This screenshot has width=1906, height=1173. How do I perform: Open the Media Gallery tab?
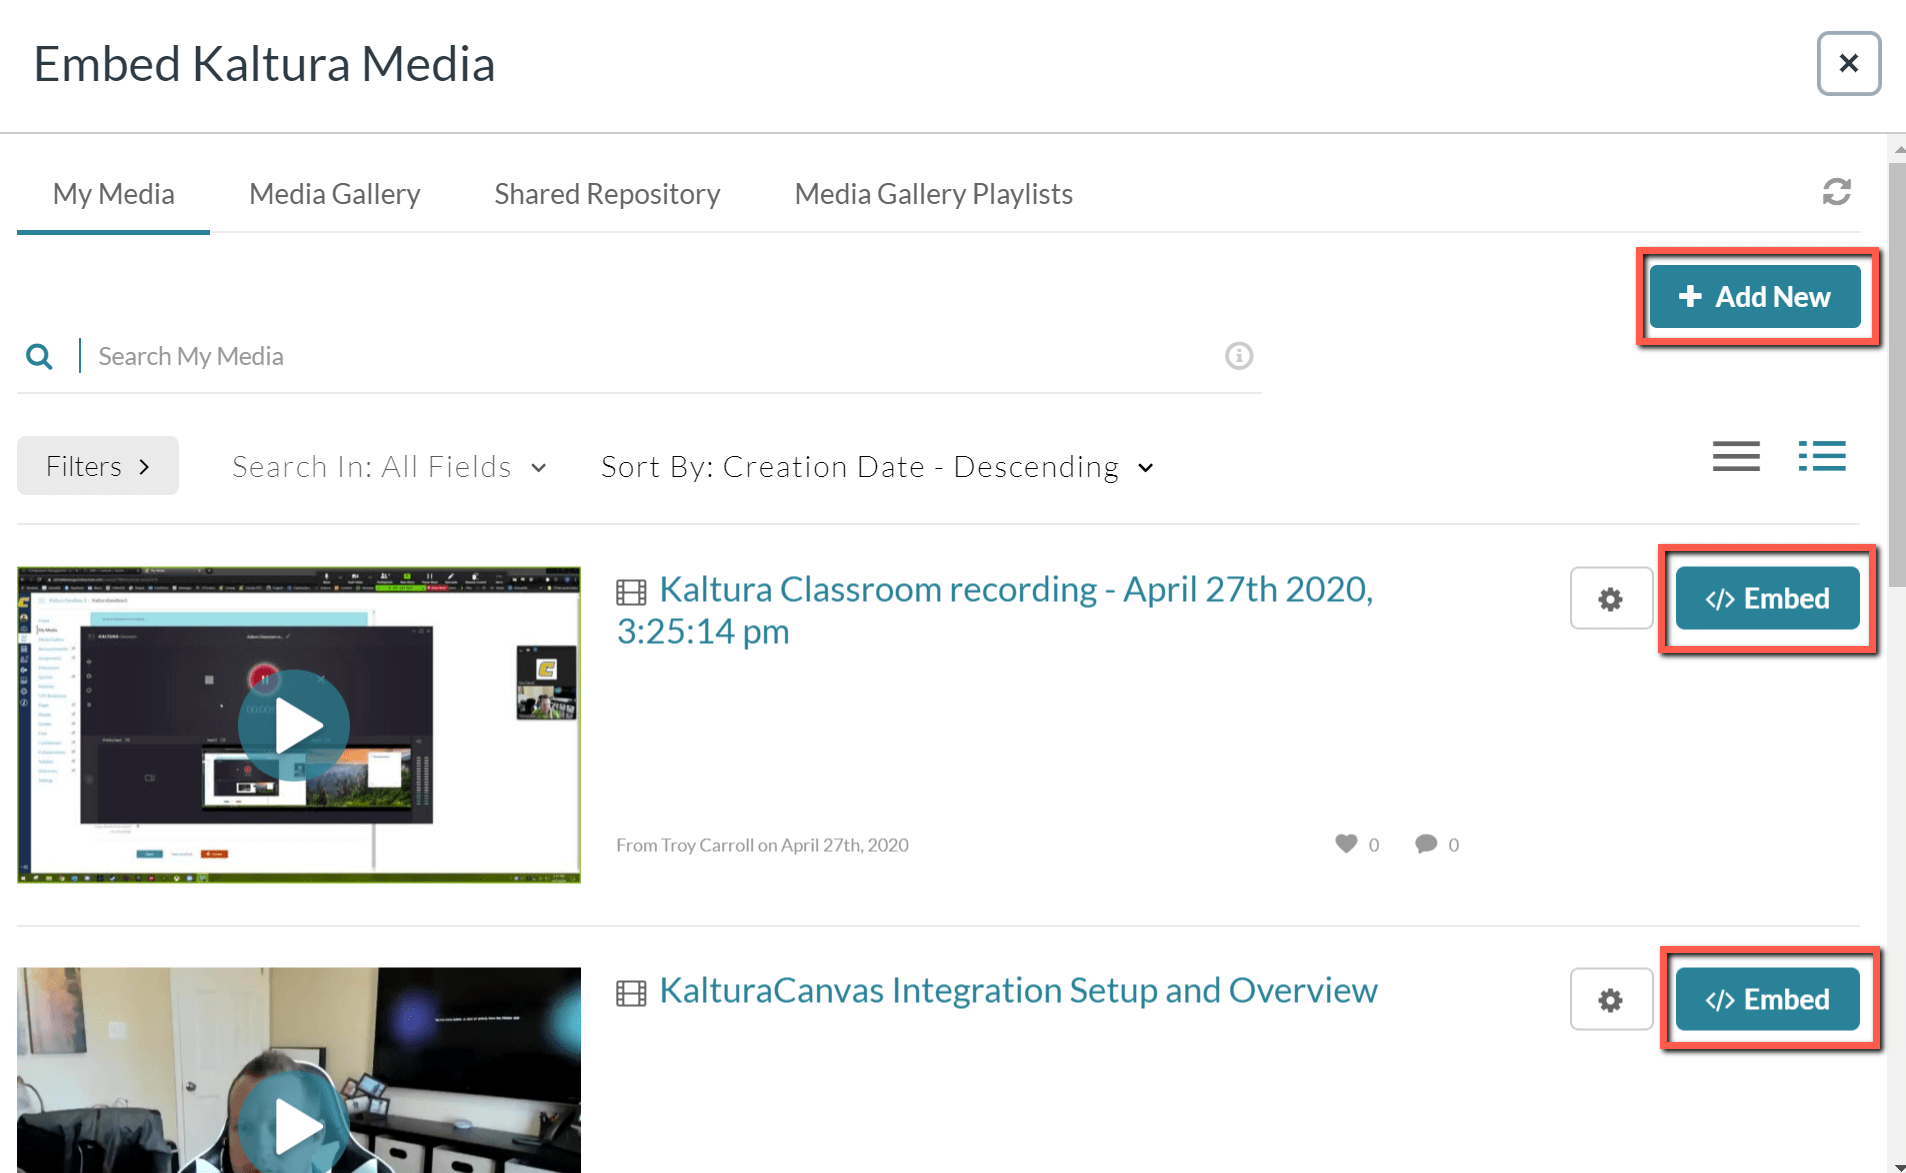(334, 194)
